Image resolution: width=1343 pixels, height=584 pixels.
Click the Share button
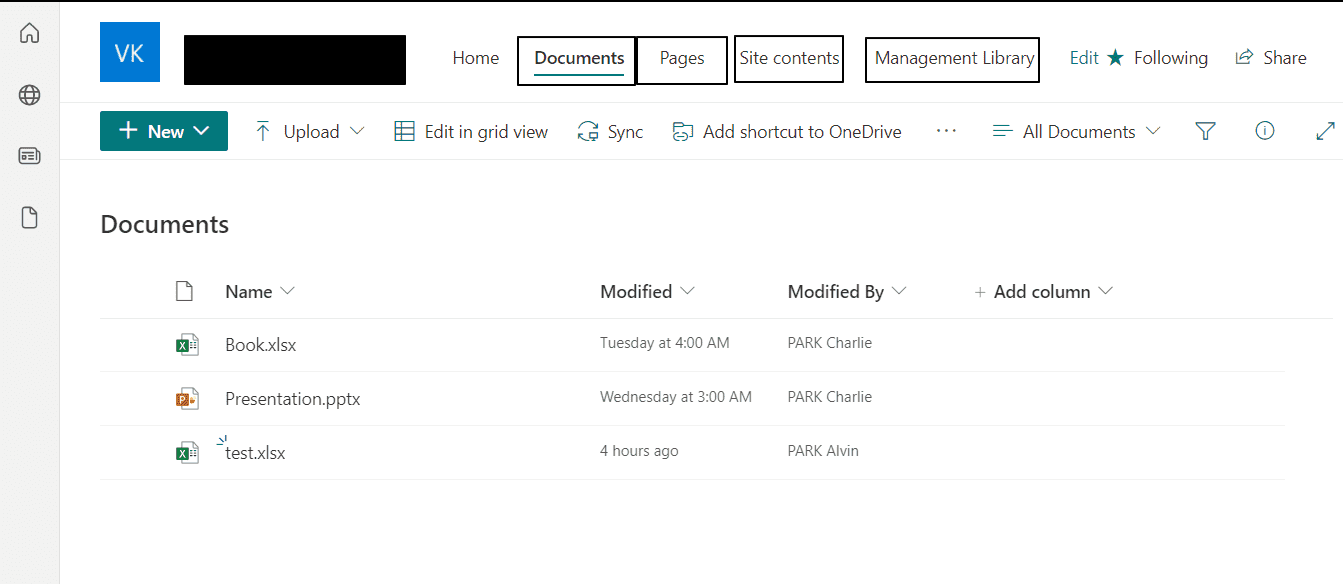1271,58
